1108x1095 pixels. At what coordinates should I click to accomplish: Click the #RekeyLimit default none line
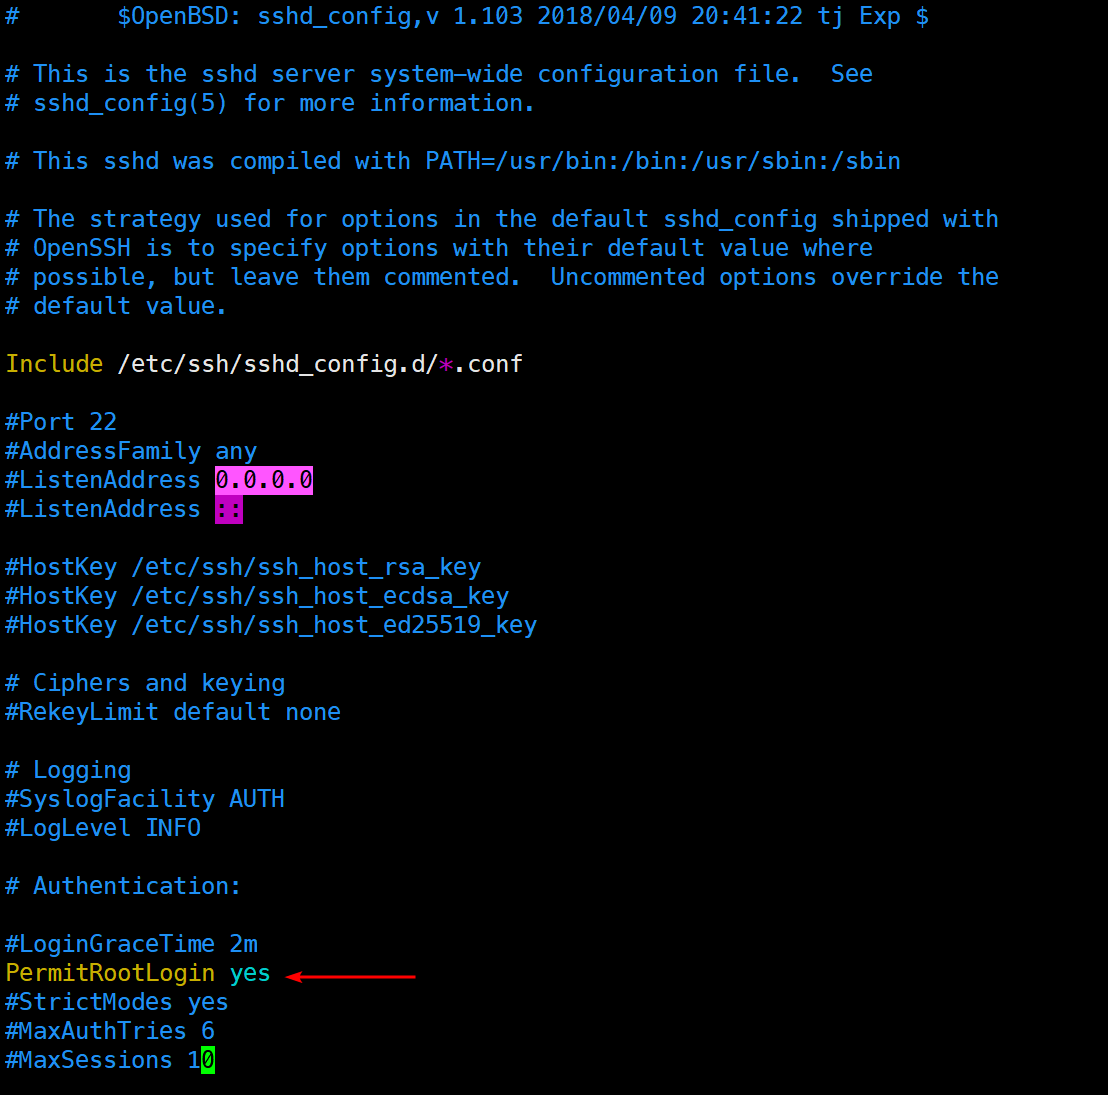(173, 712)
